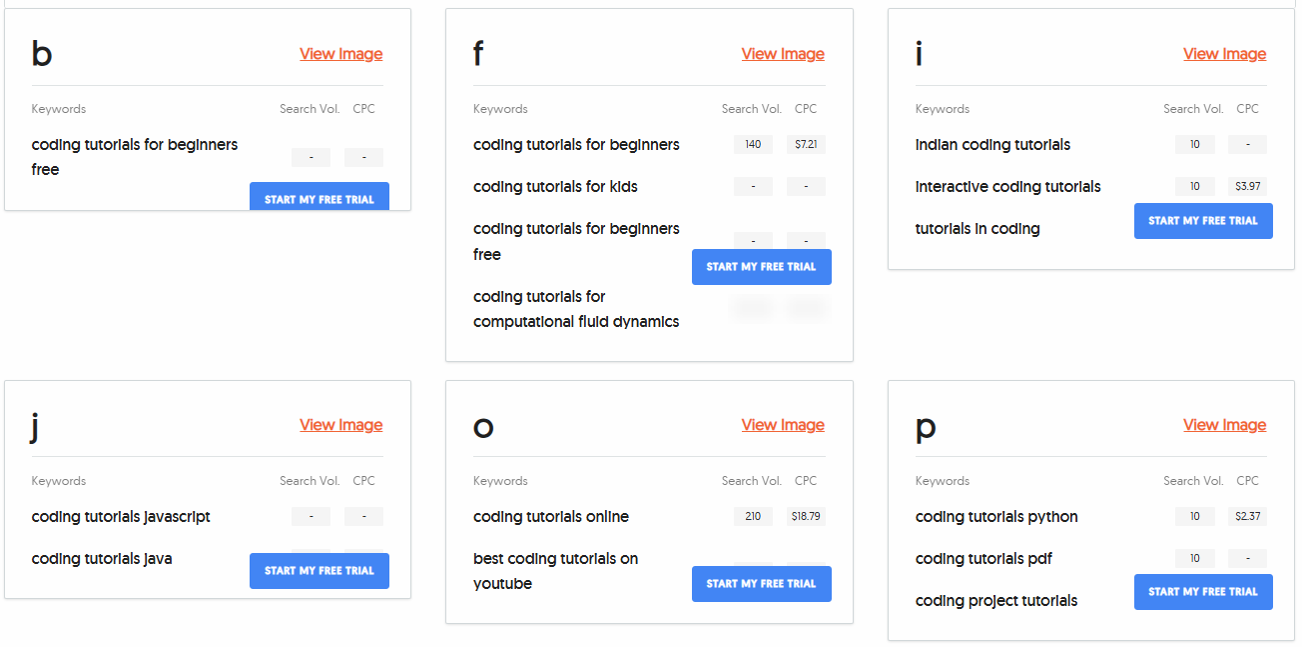The image size is (1302, 647).
Task: Open View Image link in the p card
Action: [x=1224, y=425]
